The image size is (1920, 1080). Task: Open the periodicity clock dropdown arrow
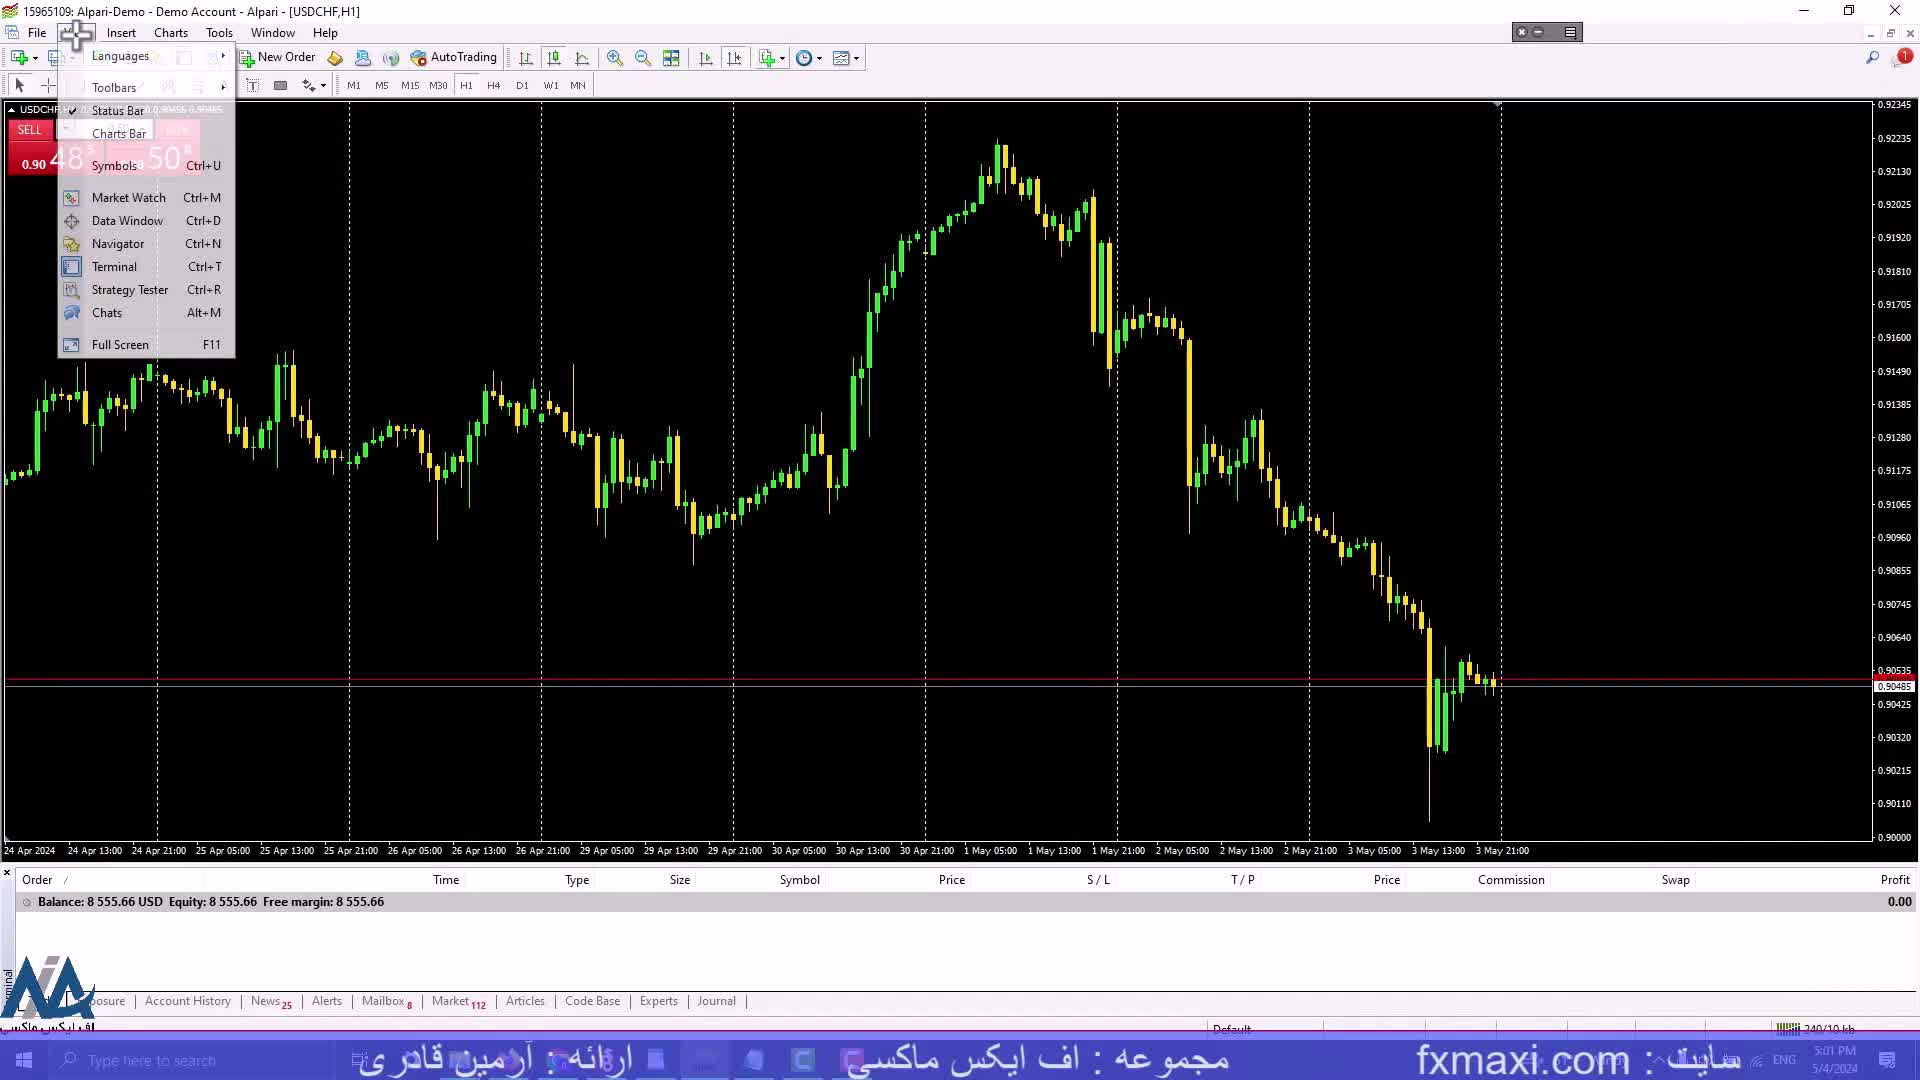point(820,59)
